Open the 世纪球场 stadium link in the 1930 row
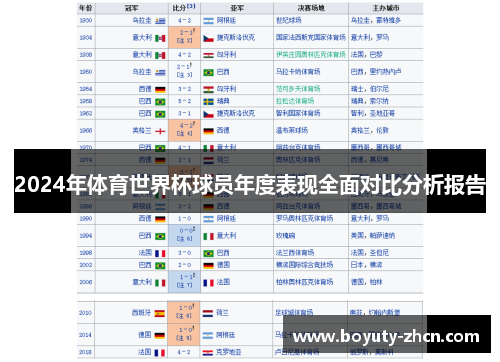Screen dimensions: 500x362 [x=288, y=20]
